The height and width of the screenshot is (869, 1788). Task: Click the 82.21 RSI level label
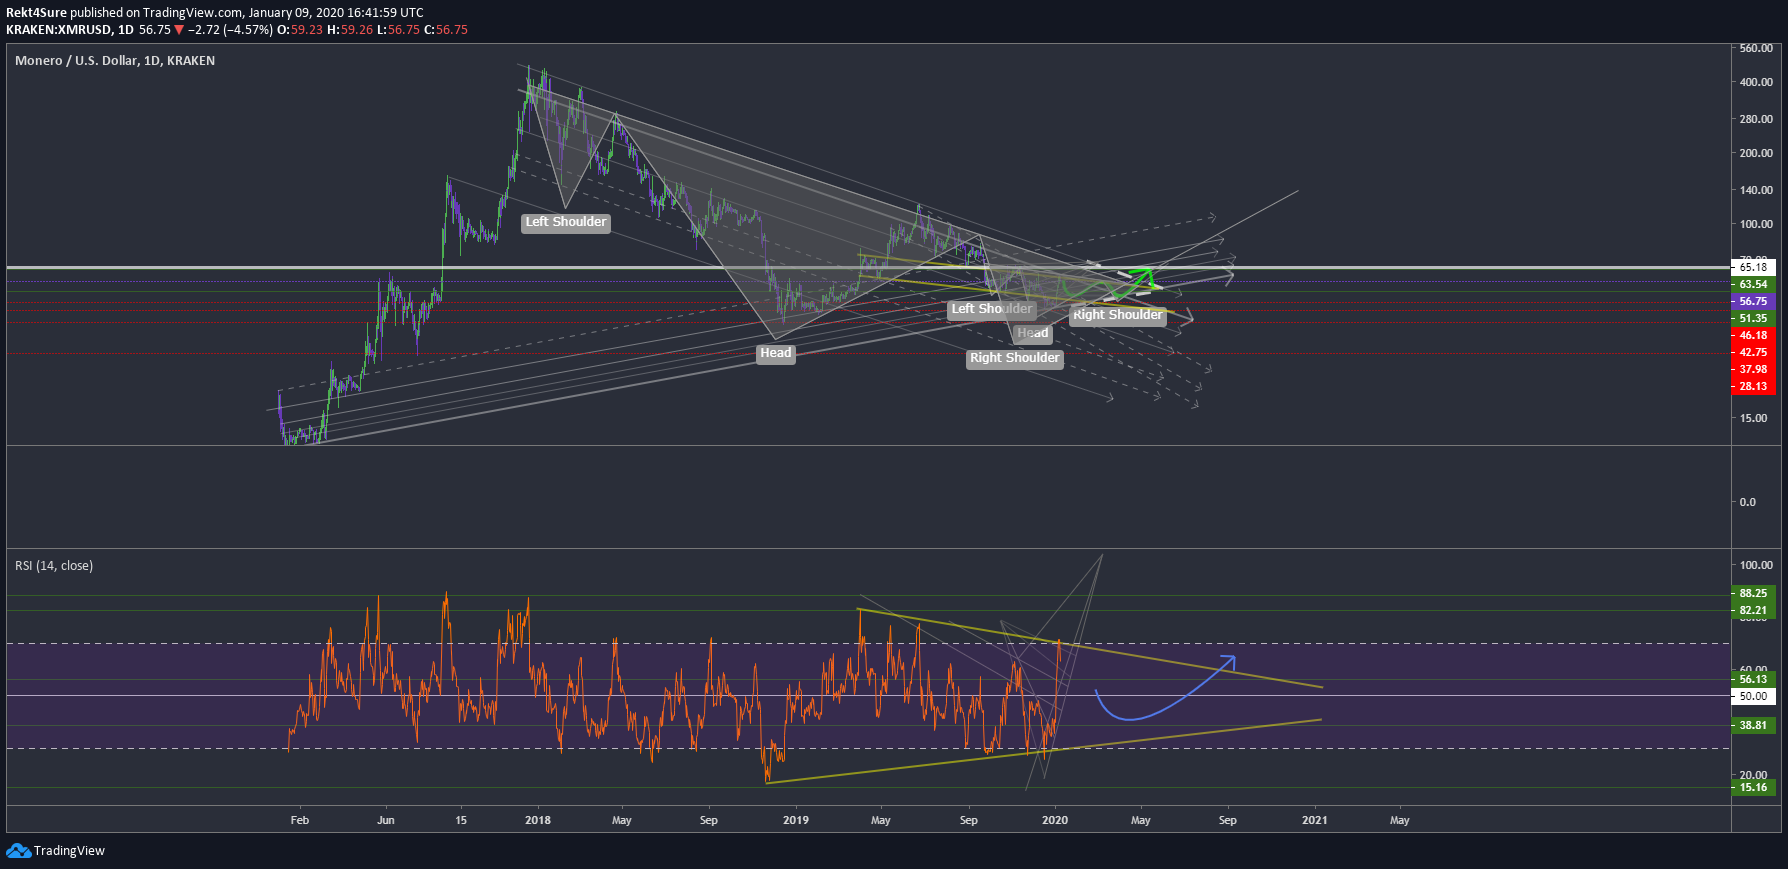pyautogui.click(x=1753, y=610)
